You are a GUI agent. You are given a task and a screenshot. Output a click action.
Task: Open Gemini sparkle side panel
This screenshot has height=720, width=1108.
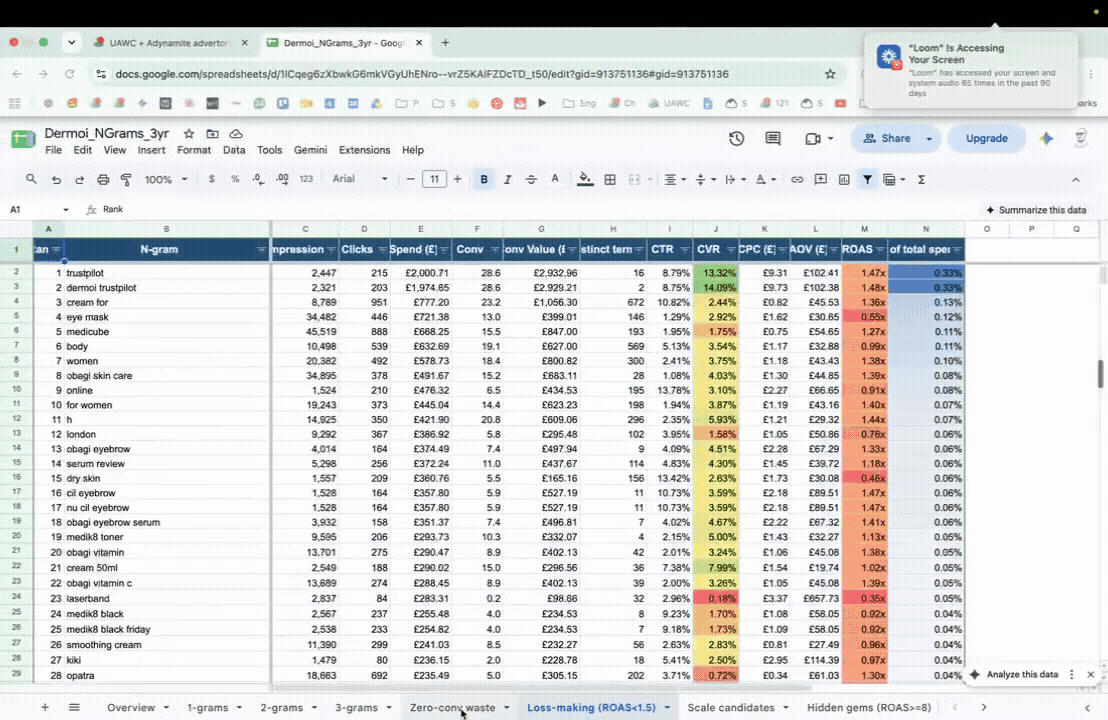pos(1047,138)
